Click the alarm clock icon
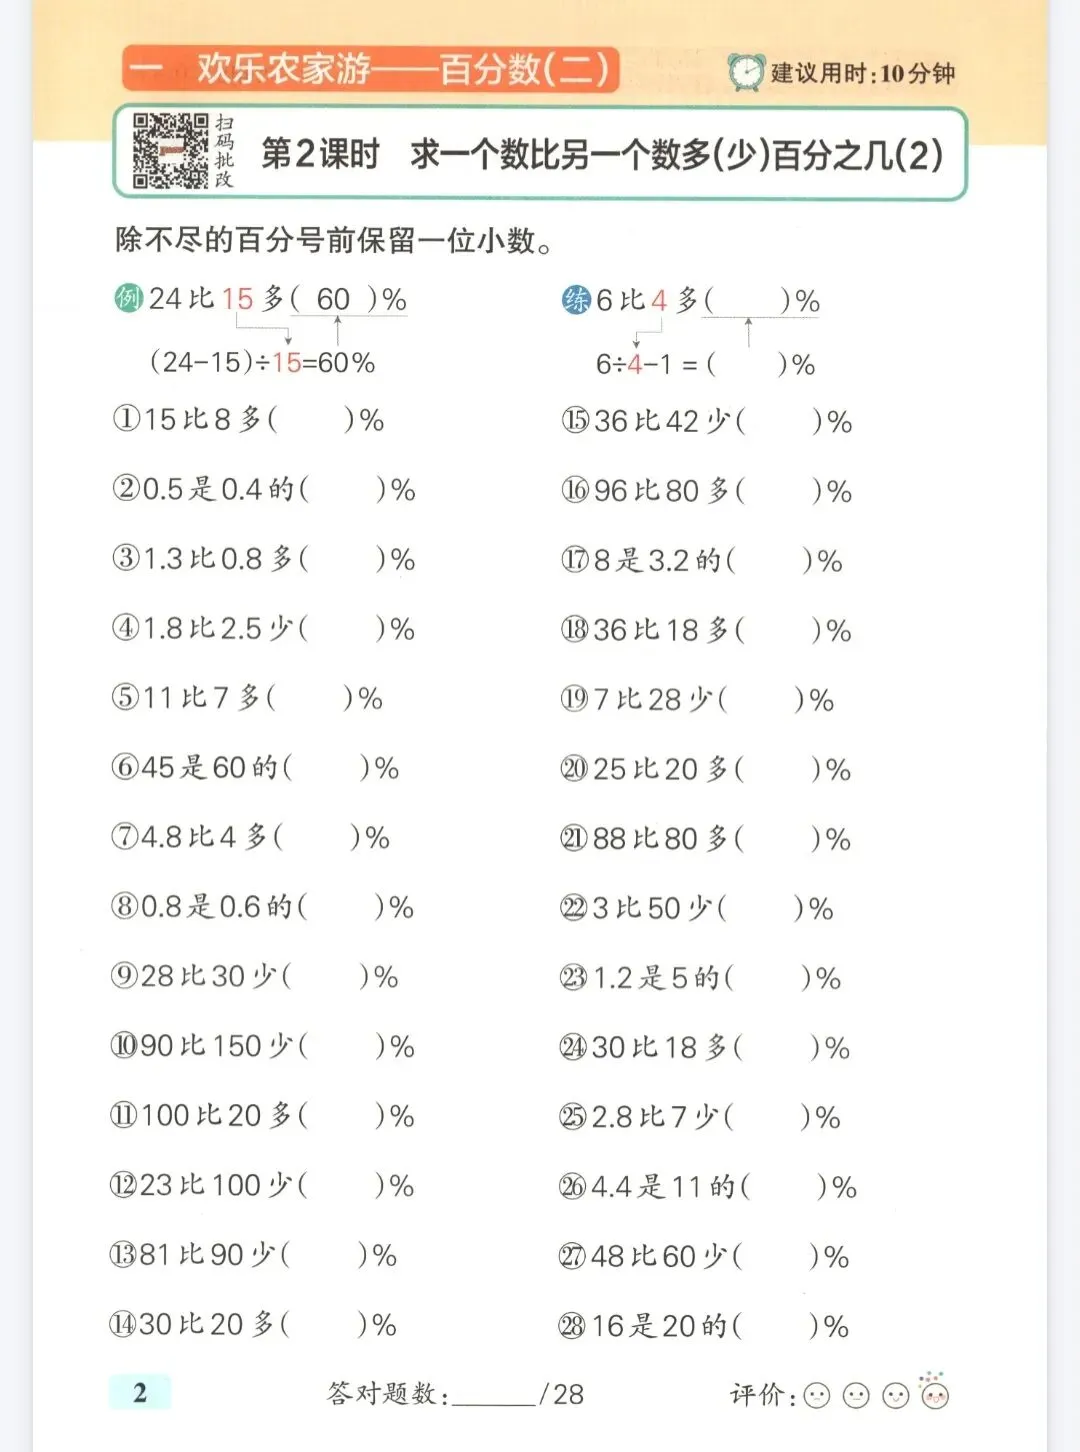 [746, 72]
